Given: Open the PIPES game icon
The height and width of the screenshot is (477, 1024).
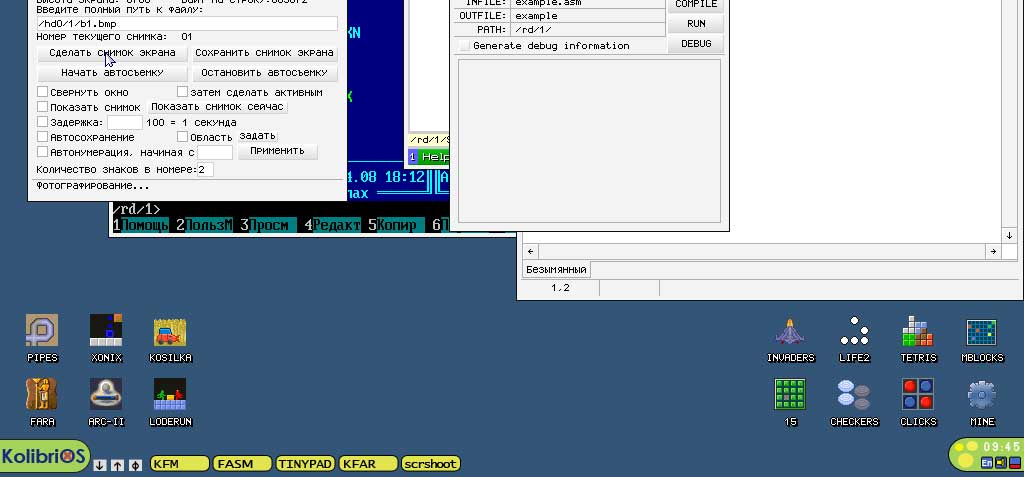Looking at the screenshot, I should (42, 331).
